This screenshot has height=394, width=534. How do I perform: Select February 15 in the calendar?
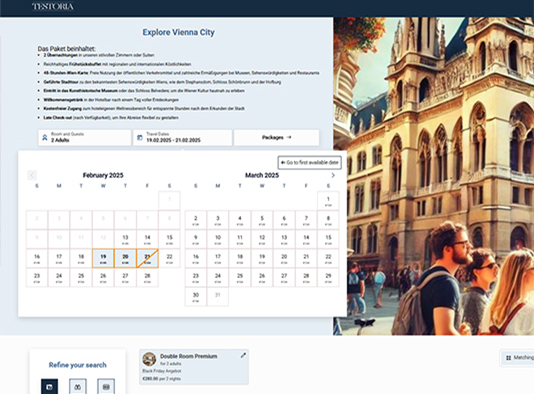click(x=169, y=239)
